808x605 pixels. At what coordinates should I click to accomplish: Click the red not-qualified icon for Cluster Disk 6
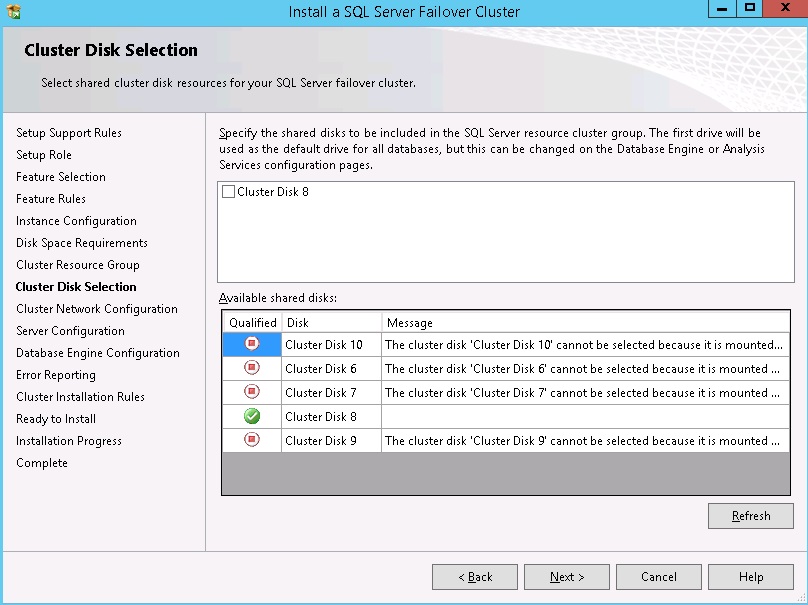(x=252, y=367)
